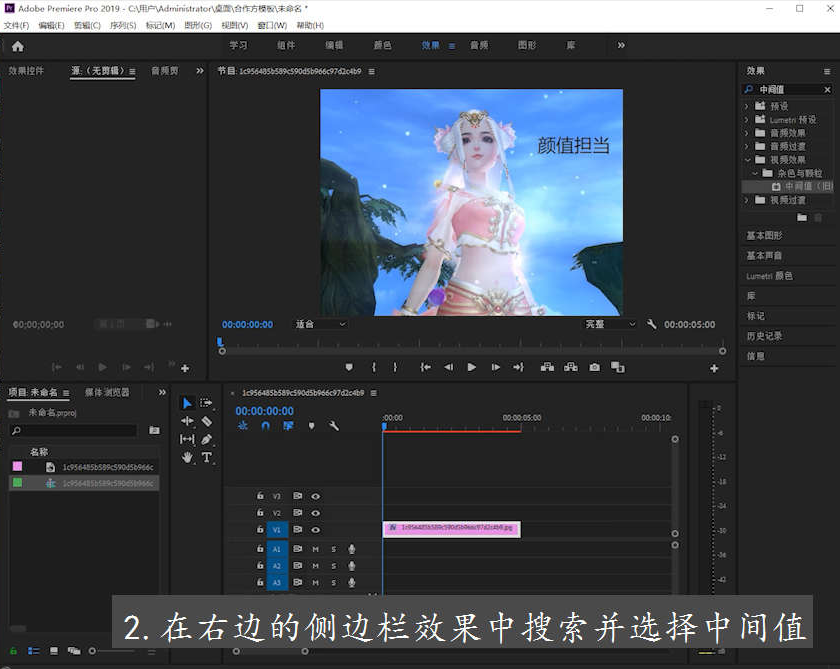Switch to the 颜色 workspace
Screen dimensions: 840x669
(382, 46)
